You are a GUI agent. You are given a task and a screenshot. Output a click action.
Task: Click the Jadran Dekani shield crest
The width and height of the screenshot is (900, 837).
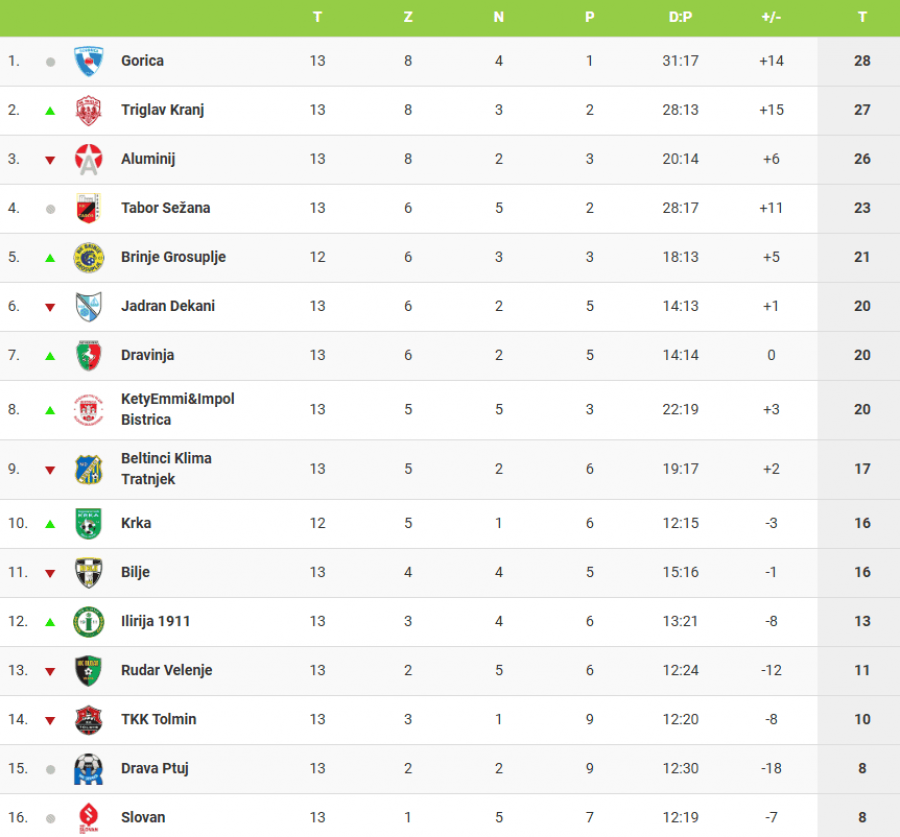[88, 306]
